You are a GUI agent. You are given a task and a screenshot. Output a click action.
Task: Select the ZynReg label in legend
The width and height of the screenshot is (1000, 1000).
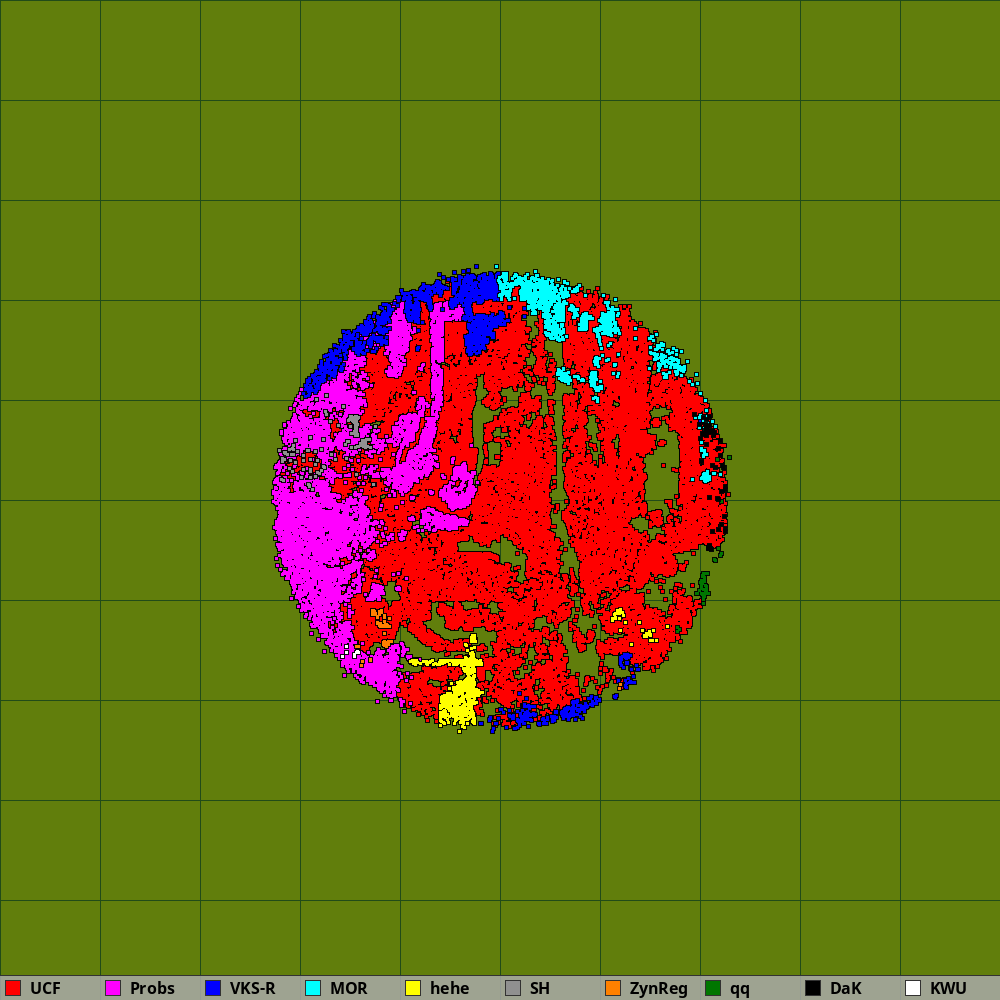[x=659, y=989]
